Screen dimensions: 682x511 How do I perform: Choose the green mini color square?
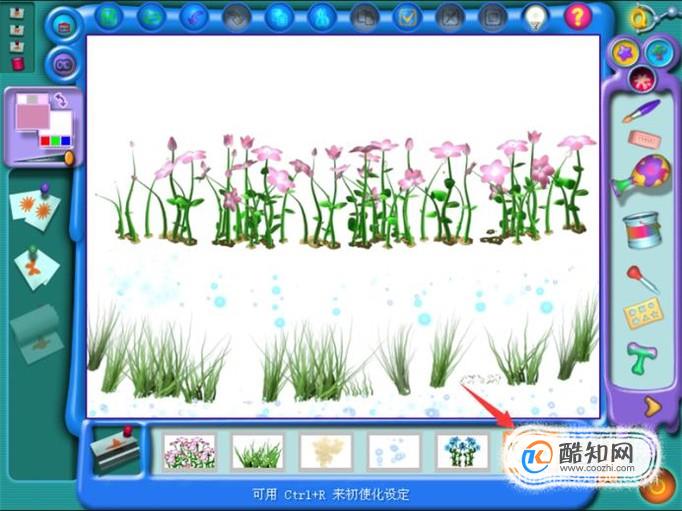click(x=55, y=141)
